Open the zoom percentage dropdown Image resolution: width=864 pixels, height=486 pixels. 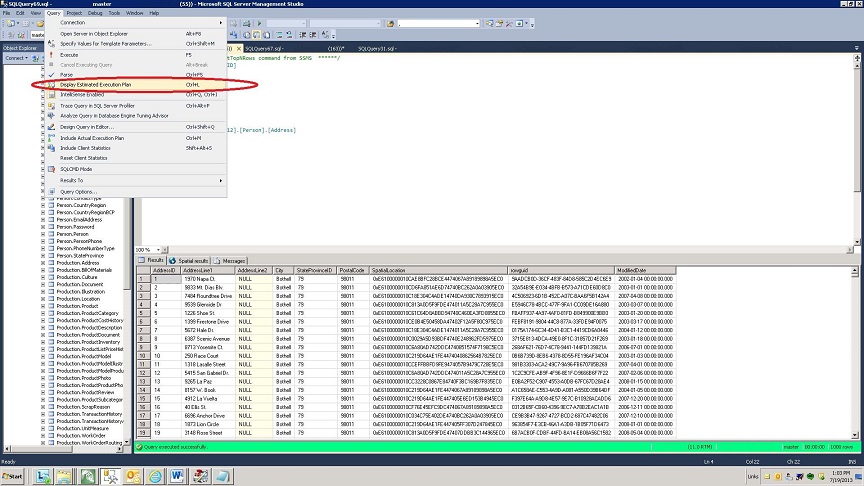click(158, 250)
